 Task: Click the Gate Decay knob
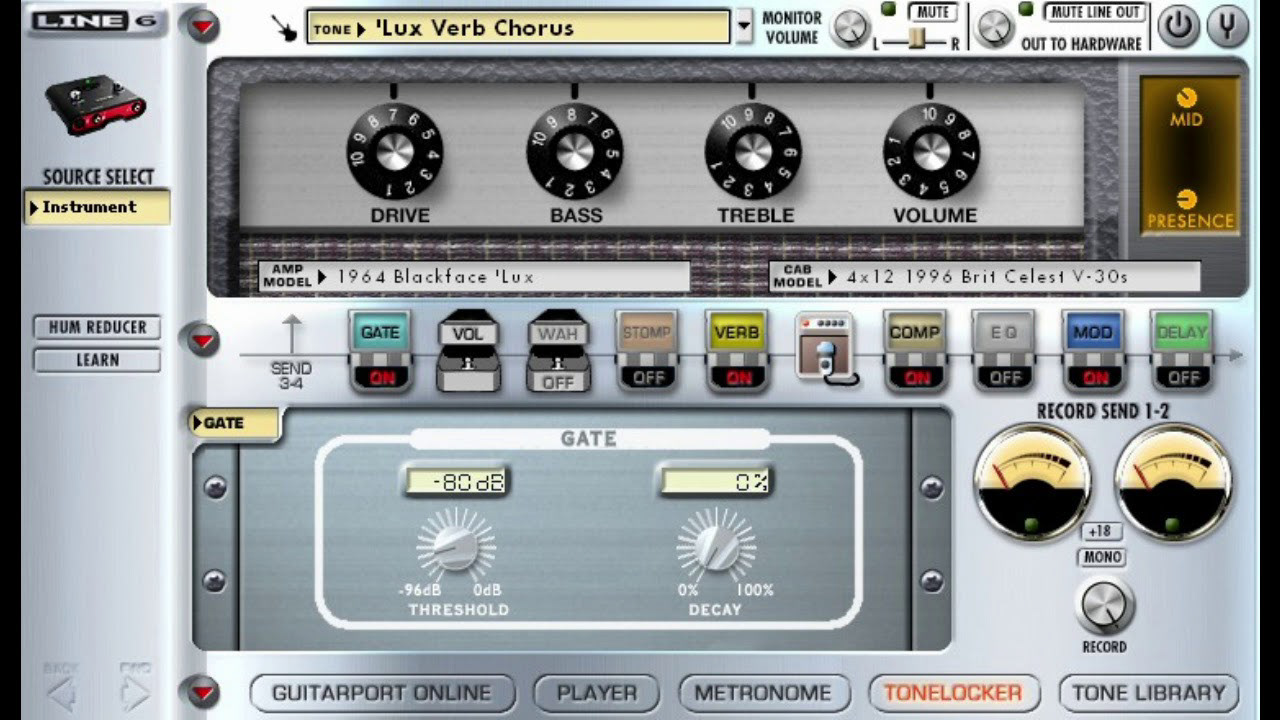[716, 546]
